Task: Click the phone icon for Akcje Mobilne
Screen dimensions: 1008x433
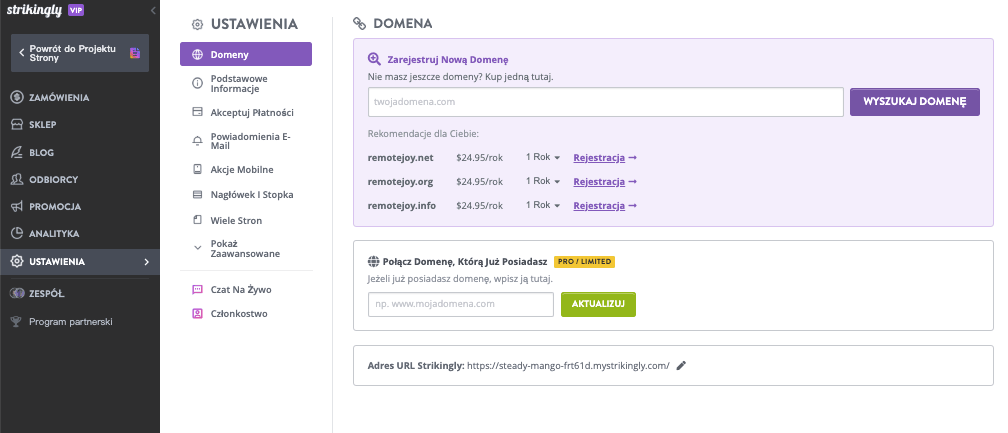Action: tap(197, 170)
